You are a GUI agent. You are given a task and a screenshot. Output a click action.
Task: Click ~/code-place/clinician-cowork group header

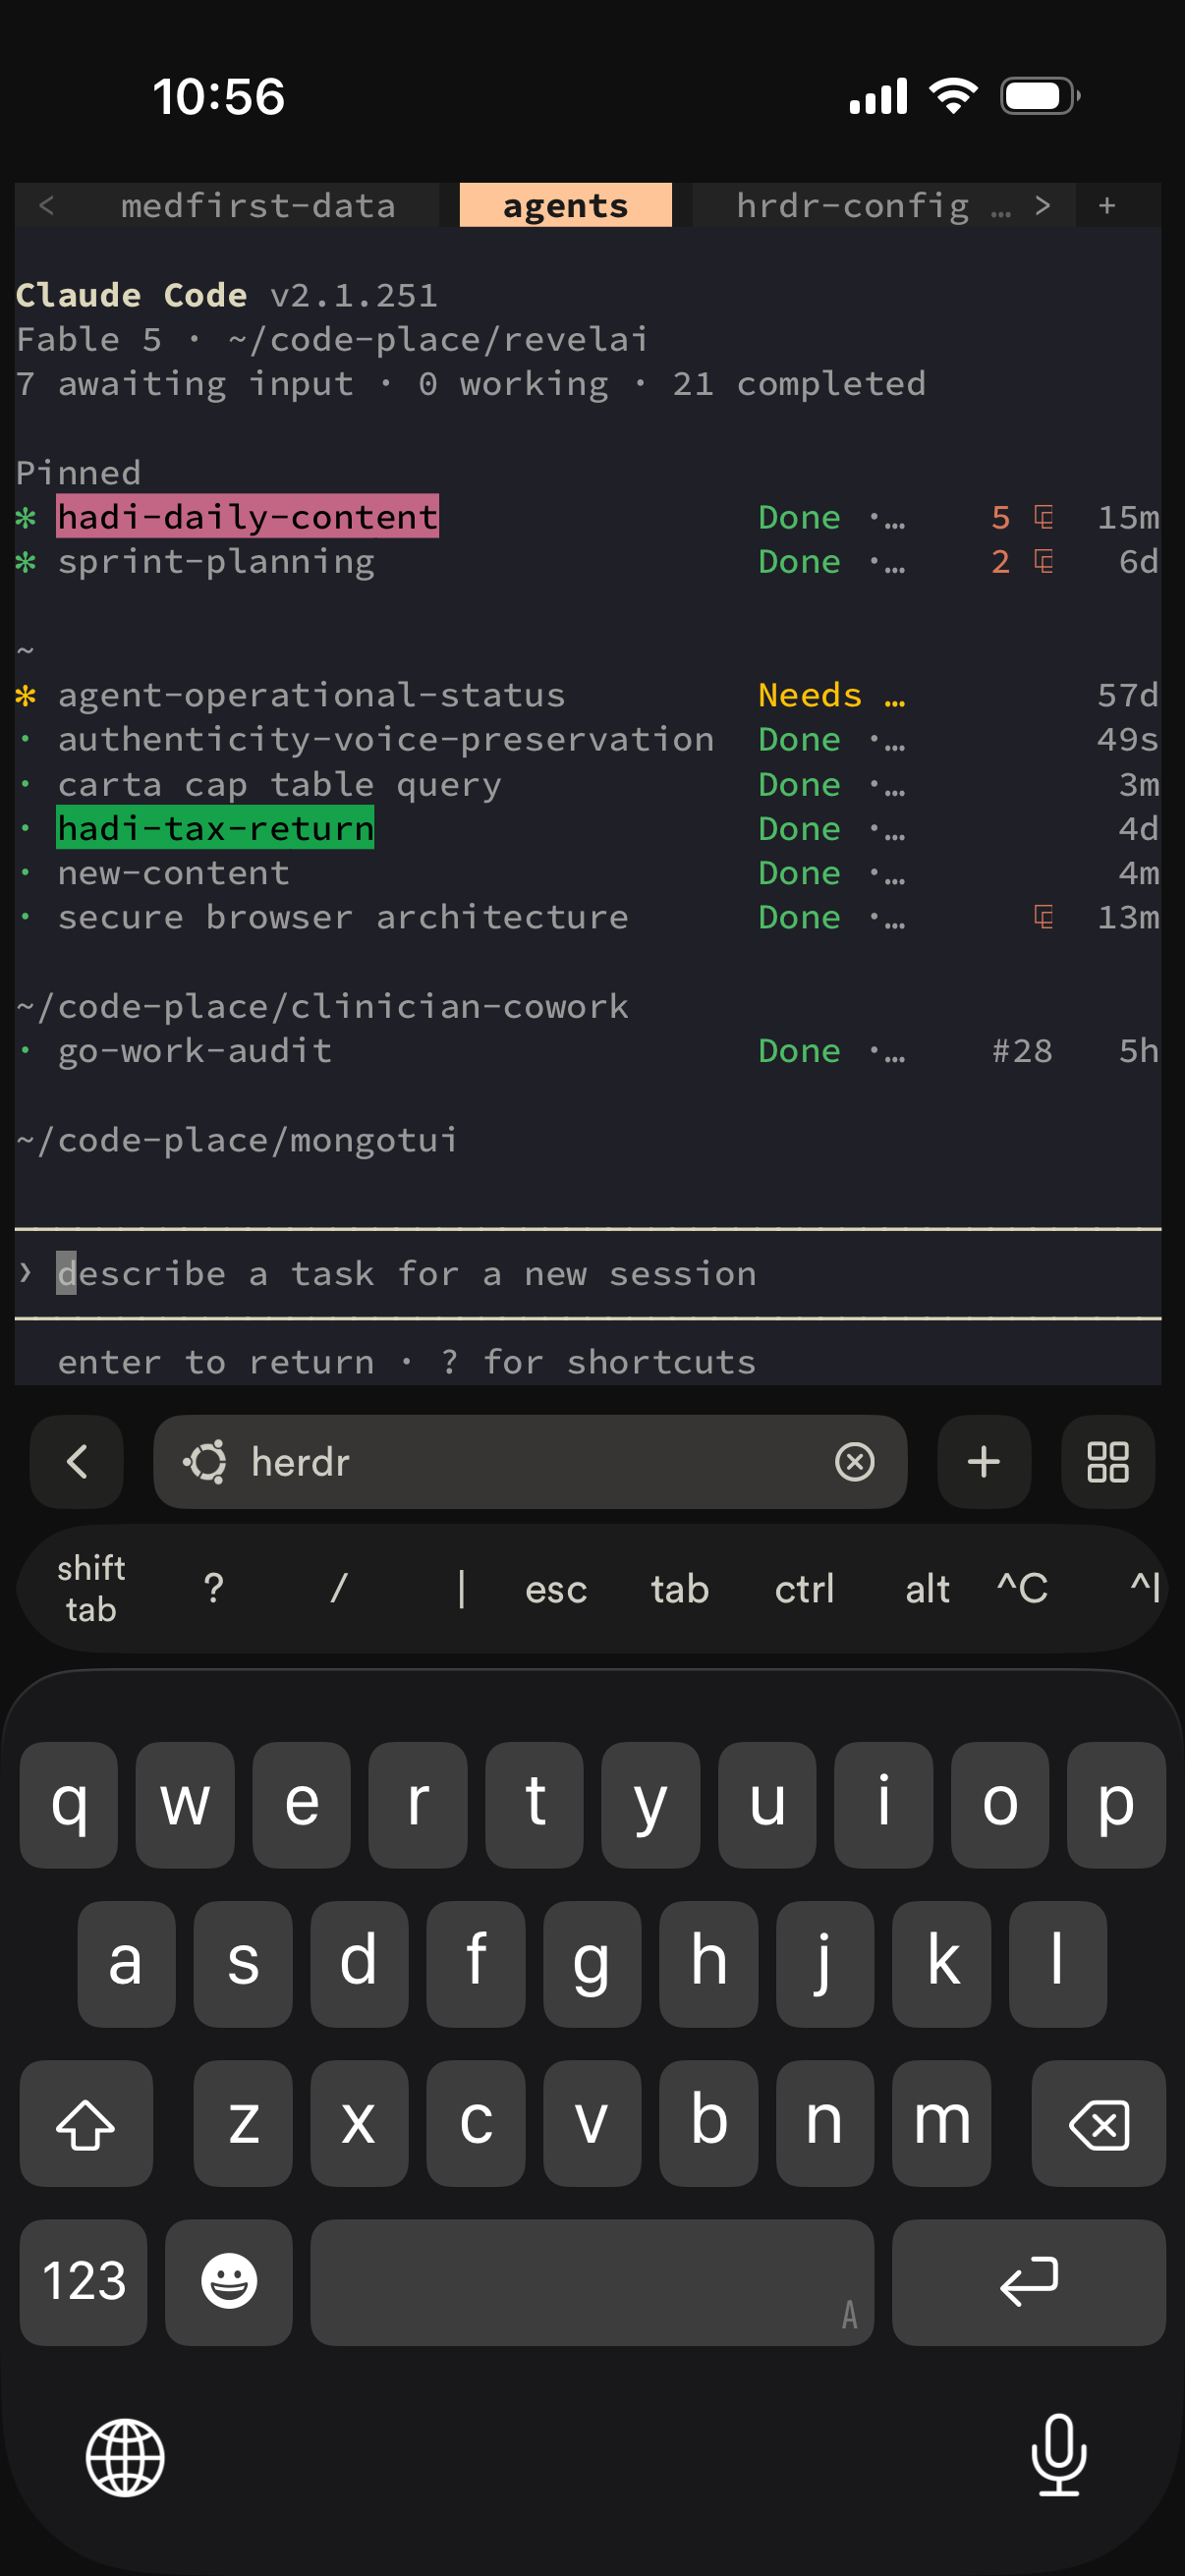pyautogui.click(x=322, y=1006)
